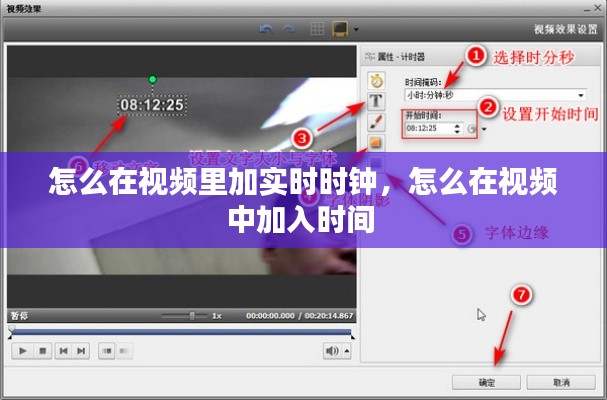Click the undo arrow in the top toolbar
Screen dimensions: 607x400
[265, 29]
